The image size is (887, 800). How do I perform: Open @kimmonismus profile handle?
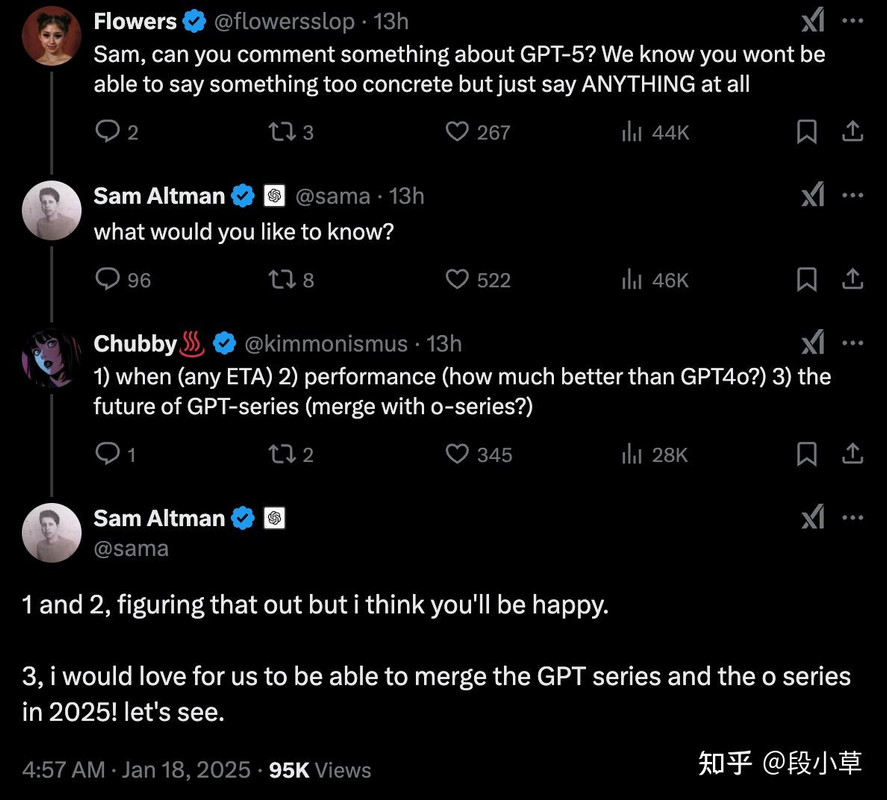pyautogui.click(x=326, y=344)
